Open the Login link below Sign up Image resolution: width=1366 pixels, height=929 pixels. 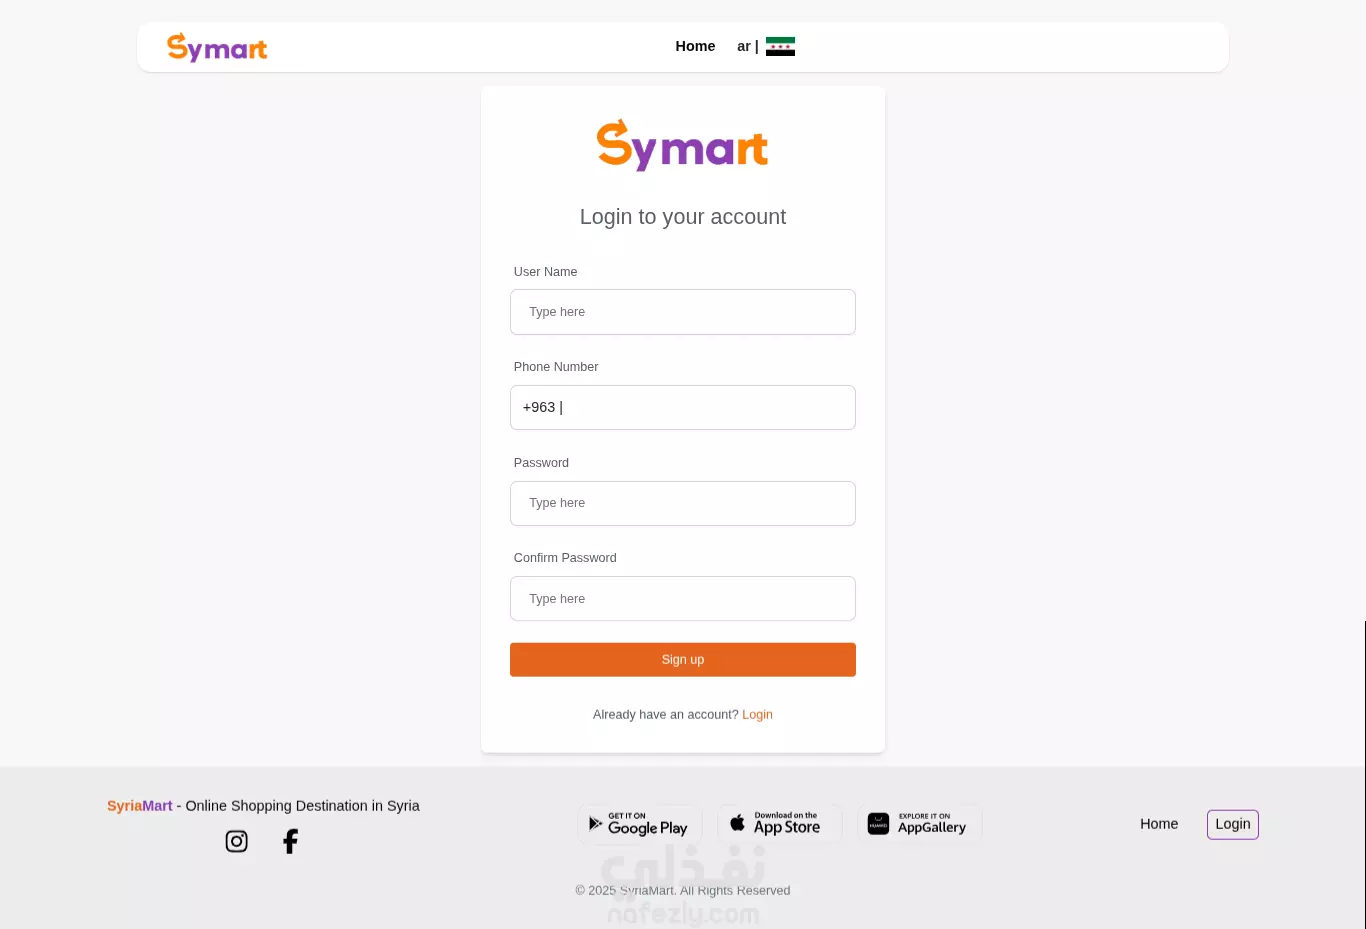click(757, 714)
